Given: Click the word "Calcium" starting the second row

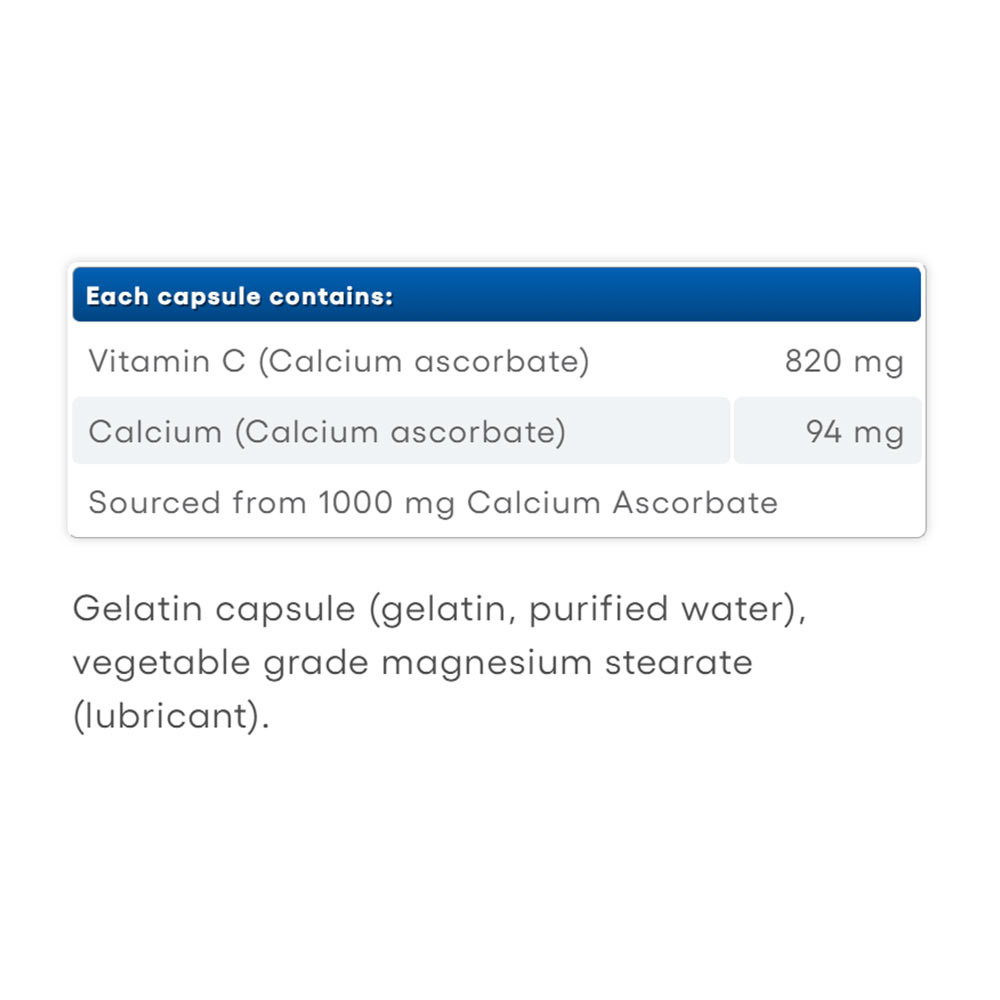Looking at the screenshot, I should [x=155, y=432].
